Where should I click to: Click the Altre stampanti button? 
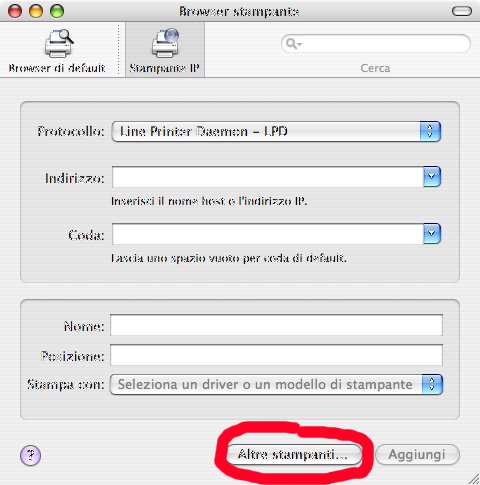294,454
